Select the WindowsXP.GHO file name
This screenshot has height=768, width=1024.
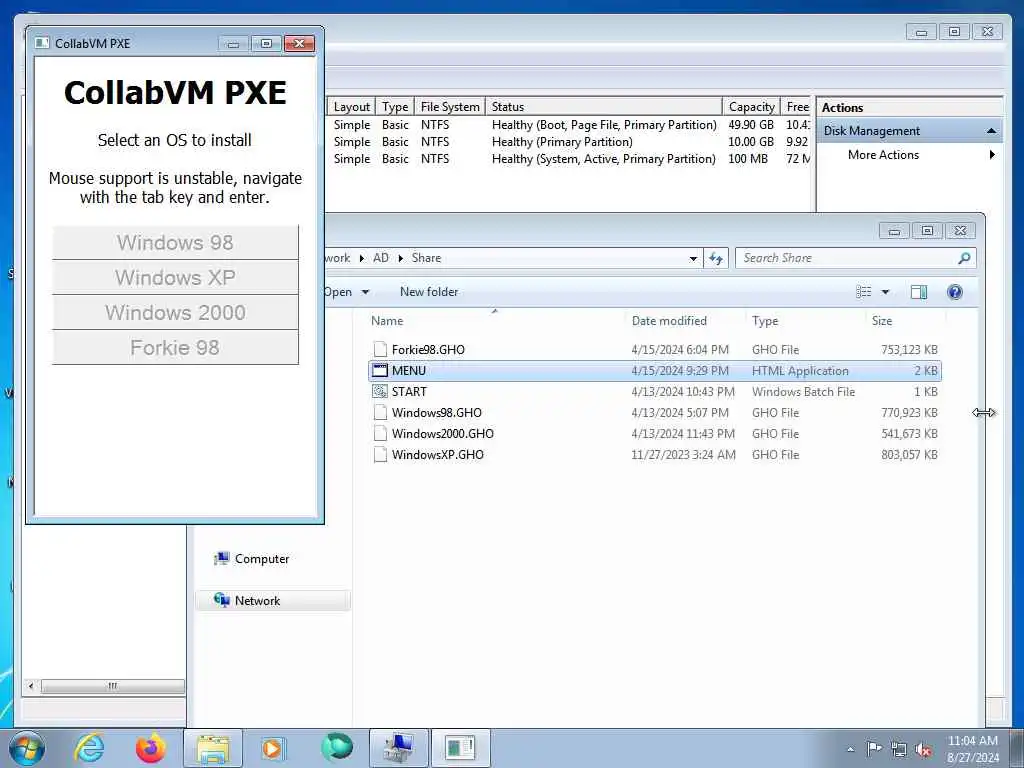pos(438,455)
